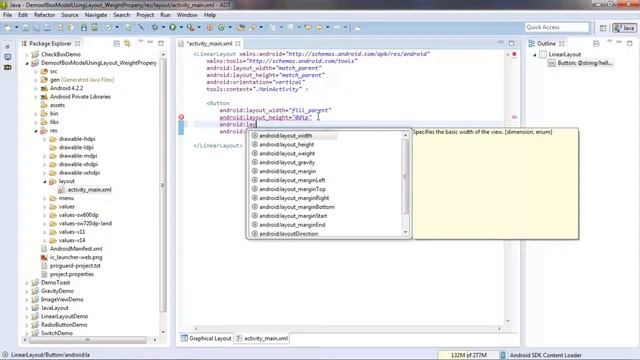Collapse the res folder
Image resolution: width=640 pixels, height=360 pixels.
[x=36, y=131]
